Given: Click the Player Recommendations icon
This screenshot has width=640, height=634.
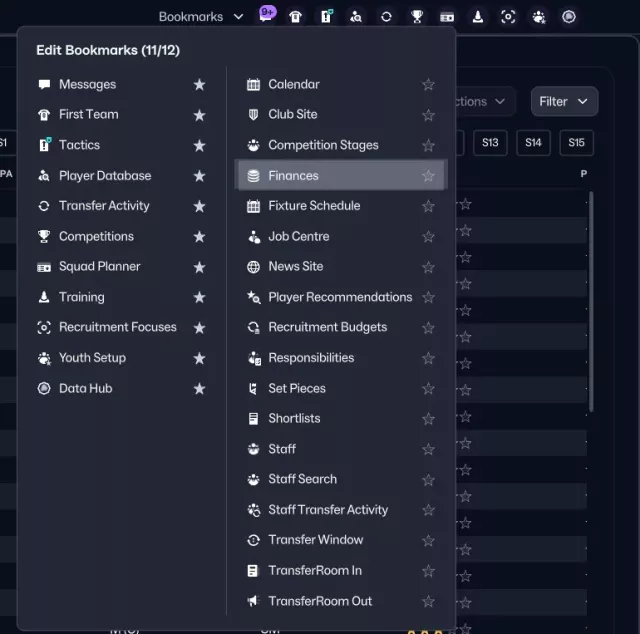Looking at the screenshot, I should [x=253, y=297].
